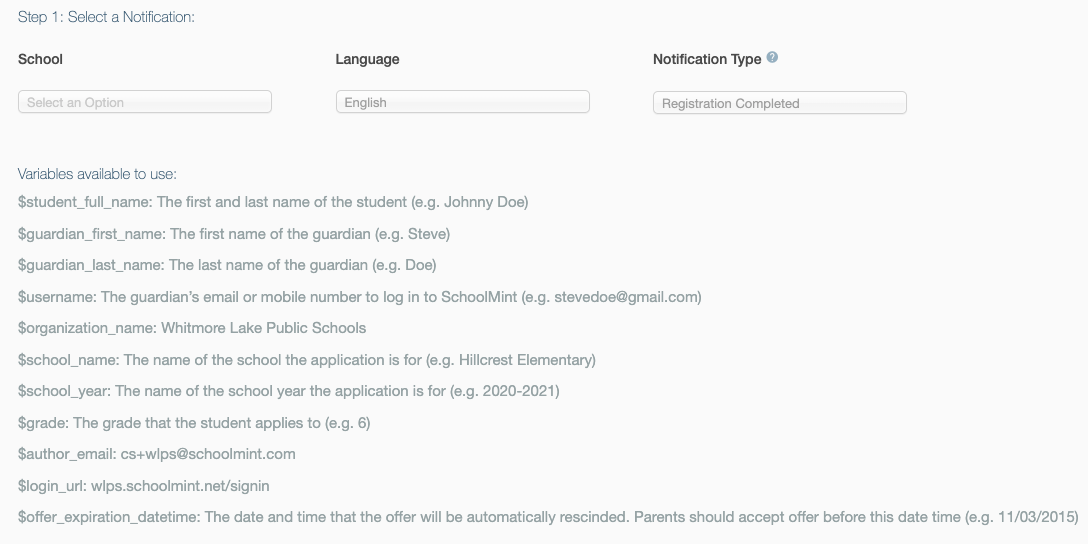The height and width of the screenshot is (544, 1088).
Task: Click the $guardian_first_name variable line
Action: click(x=234, y=234)
